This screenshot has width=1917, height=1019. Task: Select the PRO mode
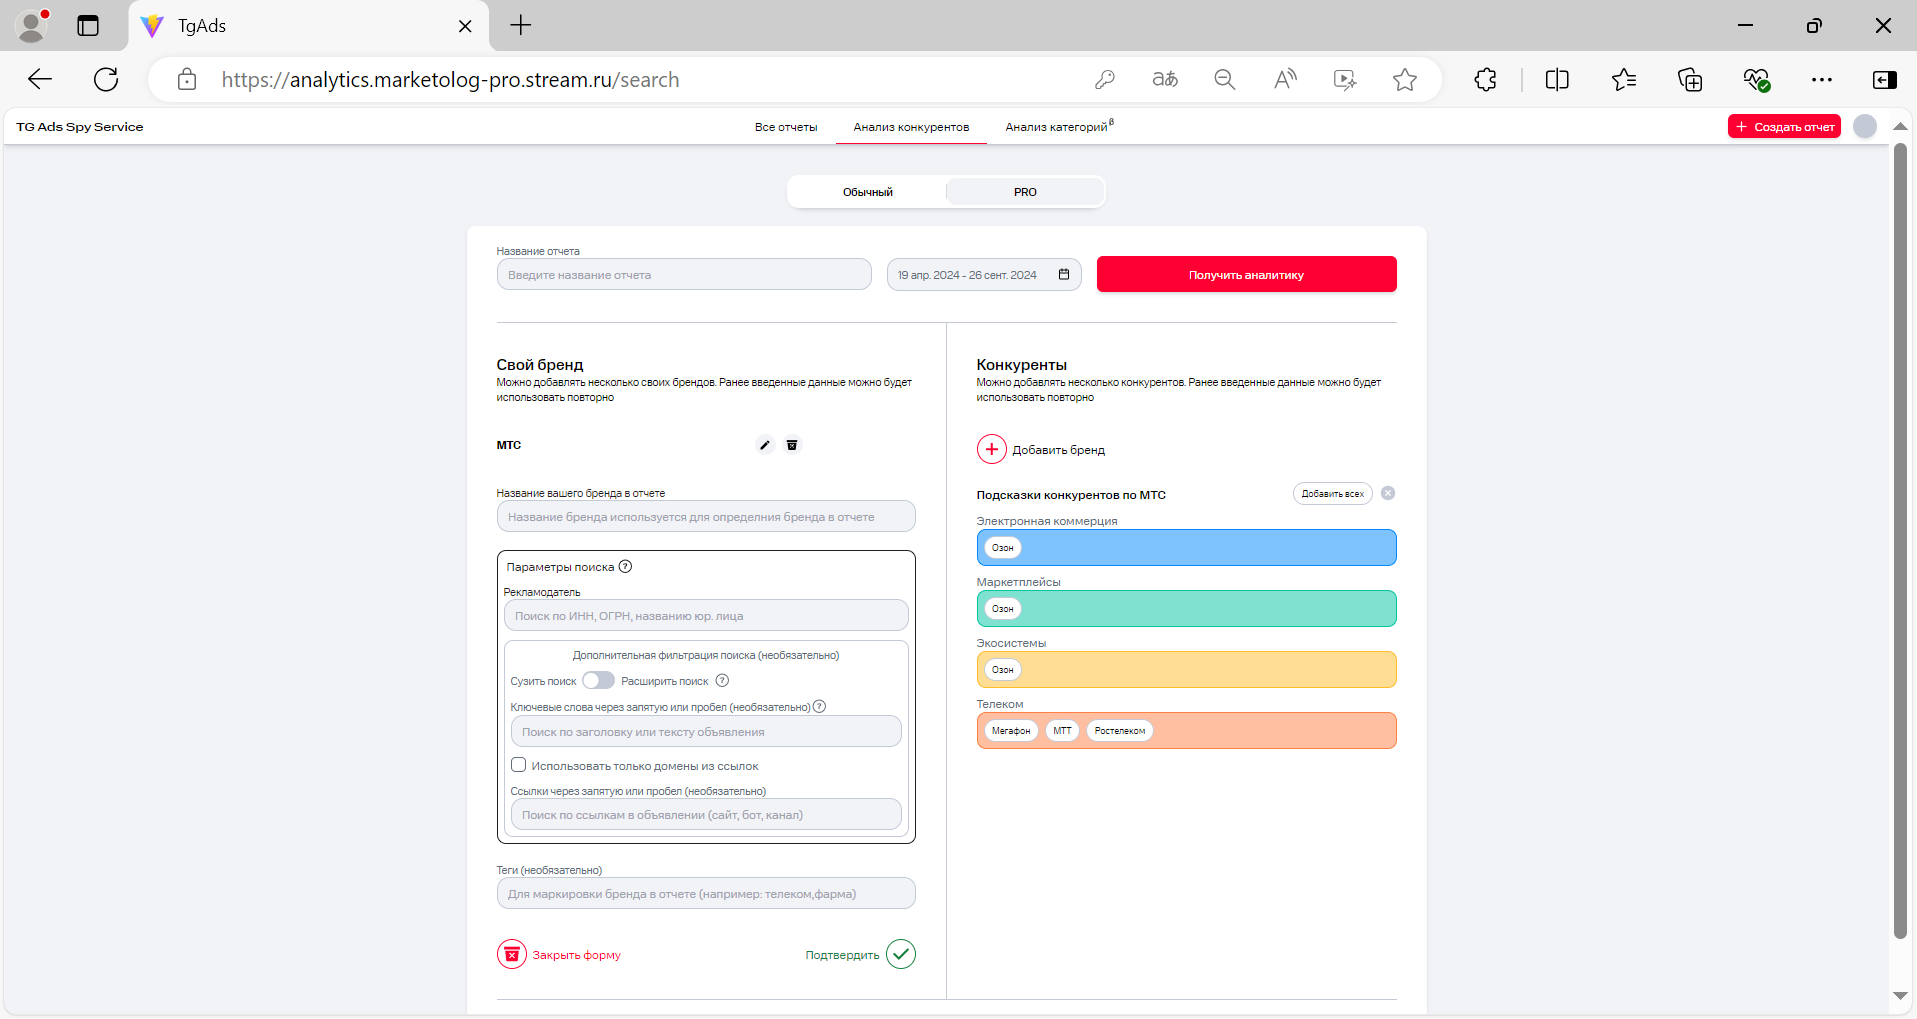[1025, 192]
